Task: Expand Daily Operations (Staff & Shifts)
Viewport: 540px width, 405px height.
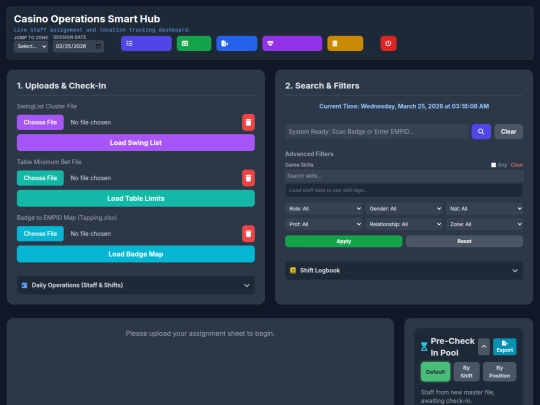Action: pyautogui.click(x=136, y=285)
